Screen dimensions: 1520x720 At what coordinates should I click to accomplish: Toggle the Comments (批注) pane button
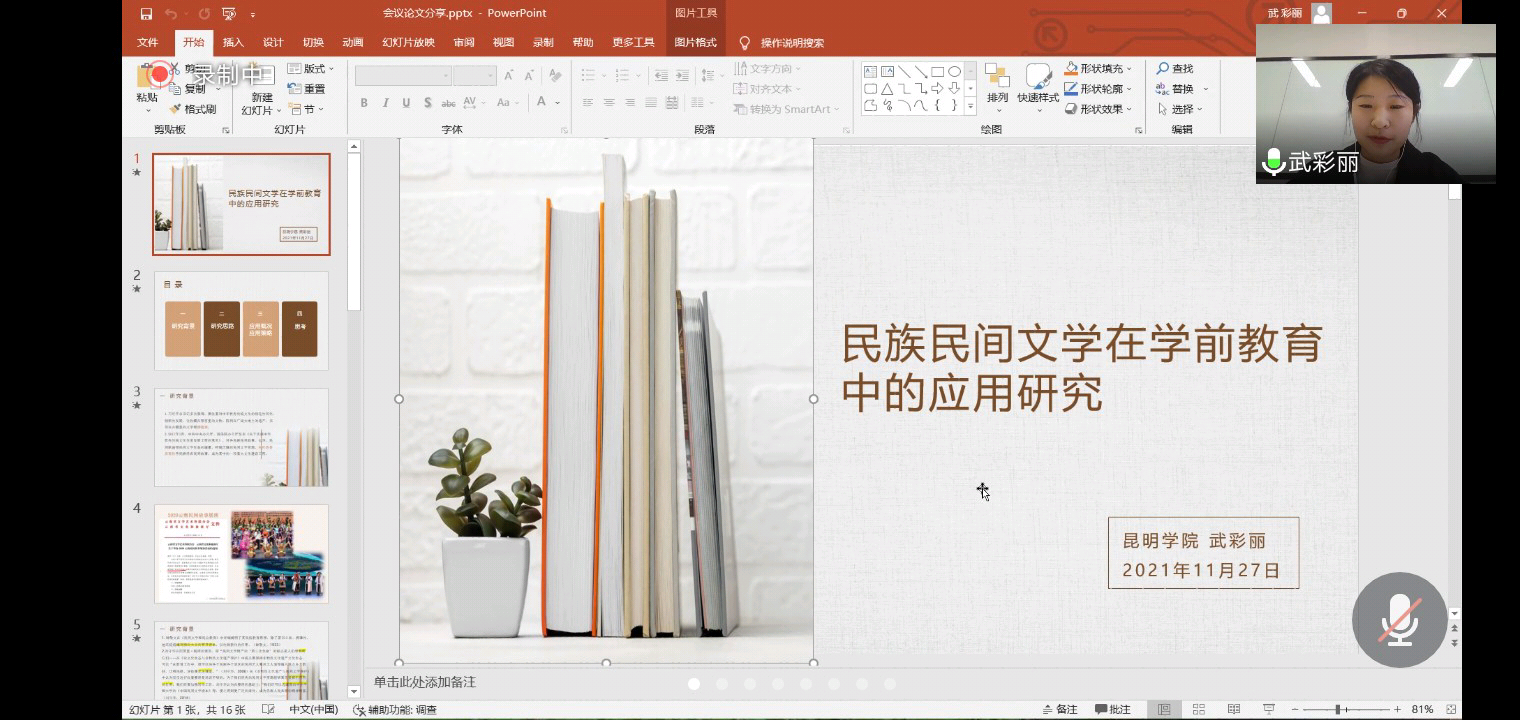click(1113, 709)
